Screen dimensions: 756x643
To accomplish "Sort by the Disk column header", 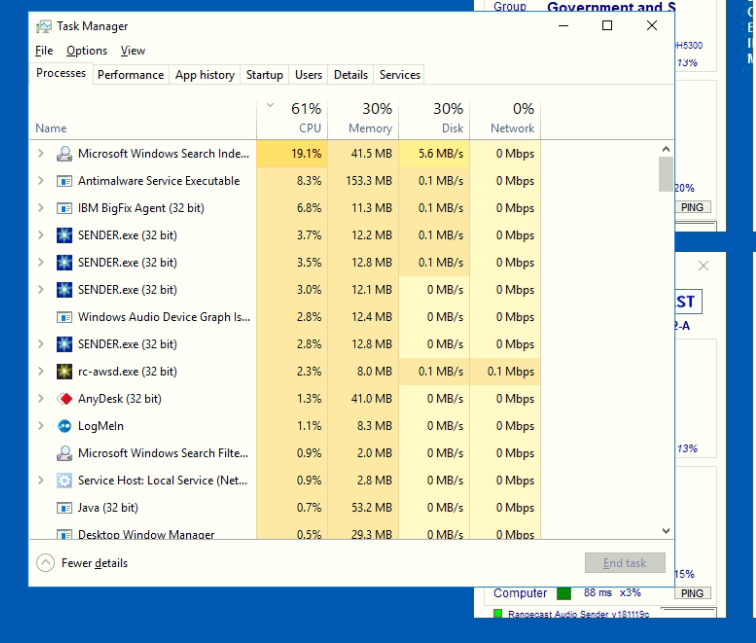I will pos(434,119).
